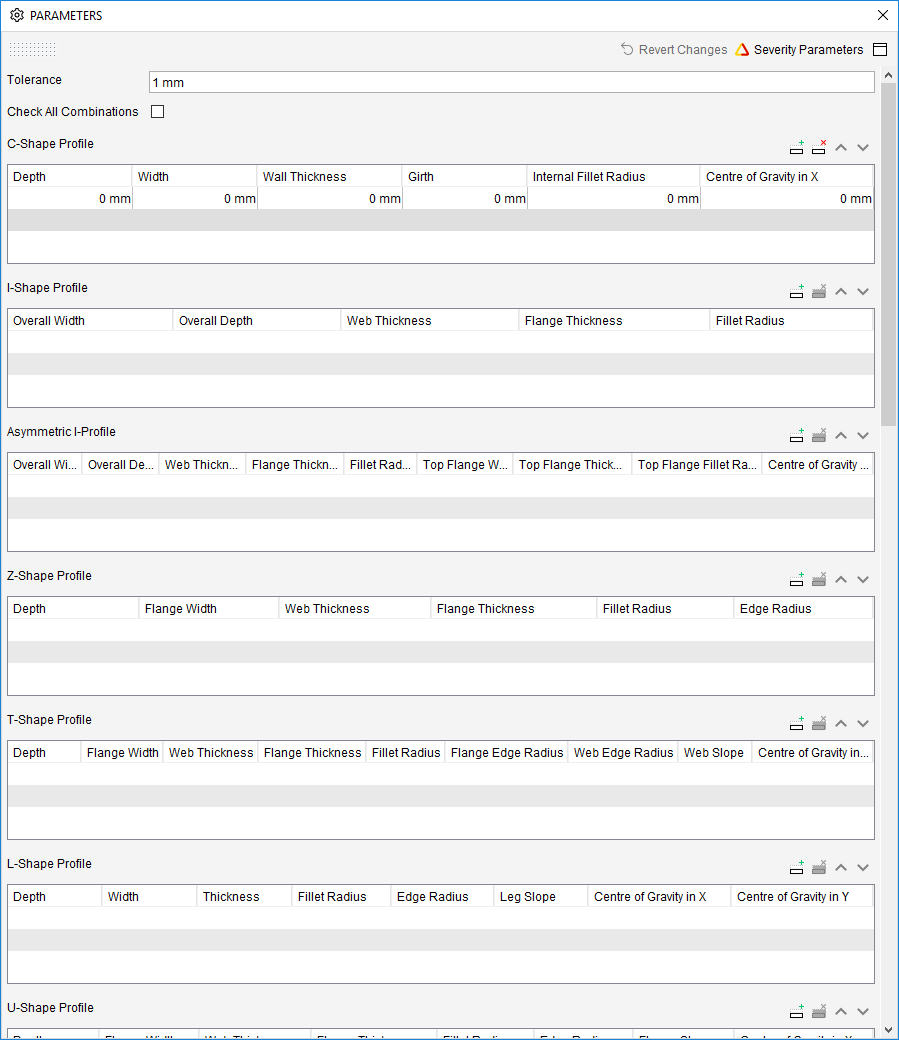Move C-Shape Profile row down
The width and height of the screenshot is (899, 1040).
863,147
